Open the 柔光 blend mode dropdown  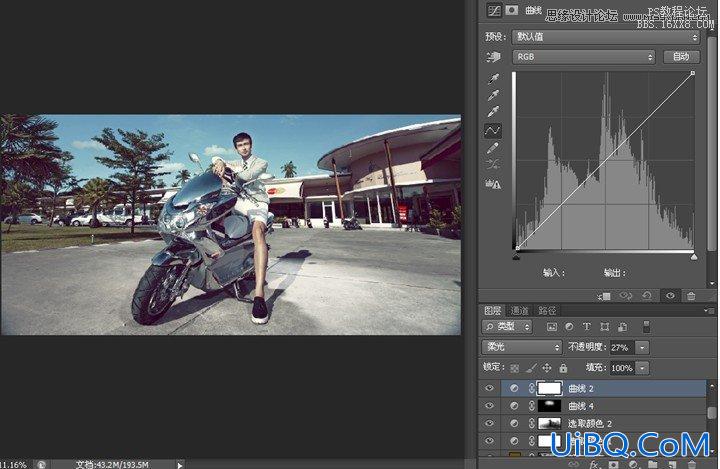[x=522, y=347]
